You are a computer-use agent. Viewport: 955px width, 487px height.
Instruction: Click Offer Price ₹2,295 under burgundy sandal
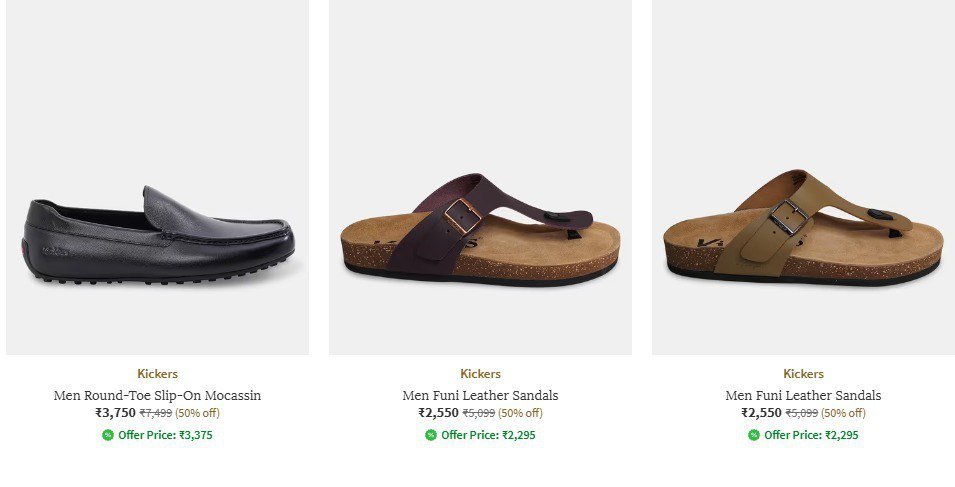click(488, 435)
